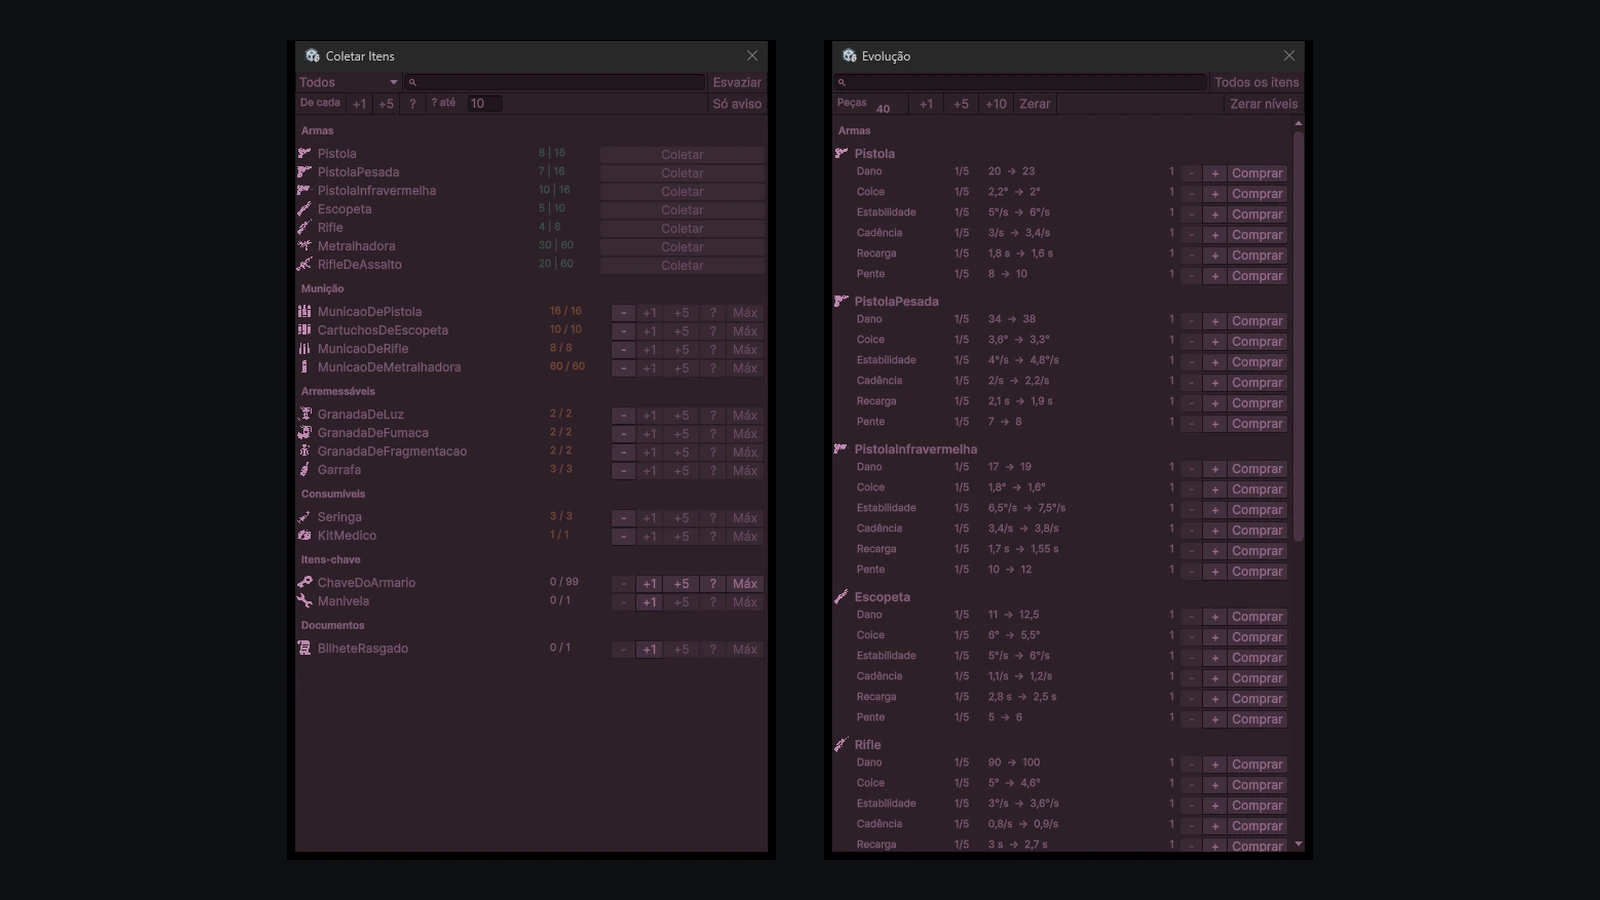Click +1 for ChaveDoArmario
This screenshot has width=1600, height=900.
tap(649, 584)
